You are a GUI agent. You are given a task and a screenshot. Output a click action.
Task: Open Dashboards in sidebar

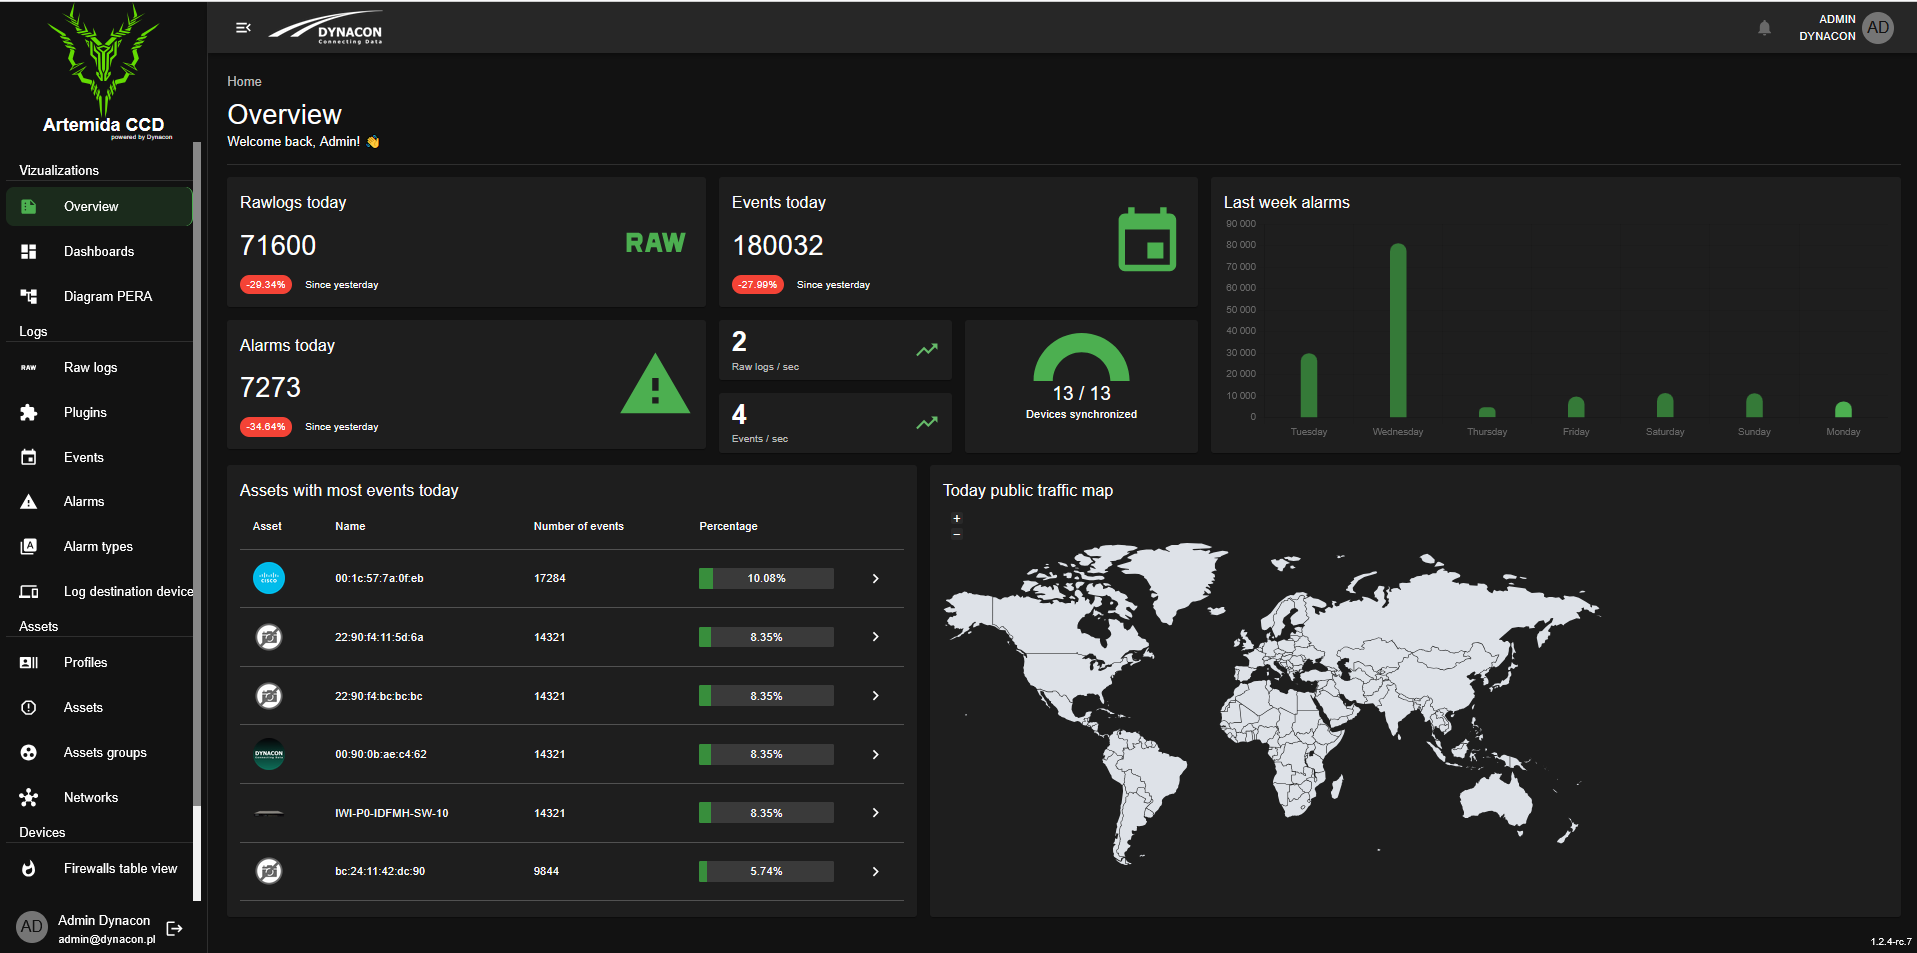(x=99, y=251)
